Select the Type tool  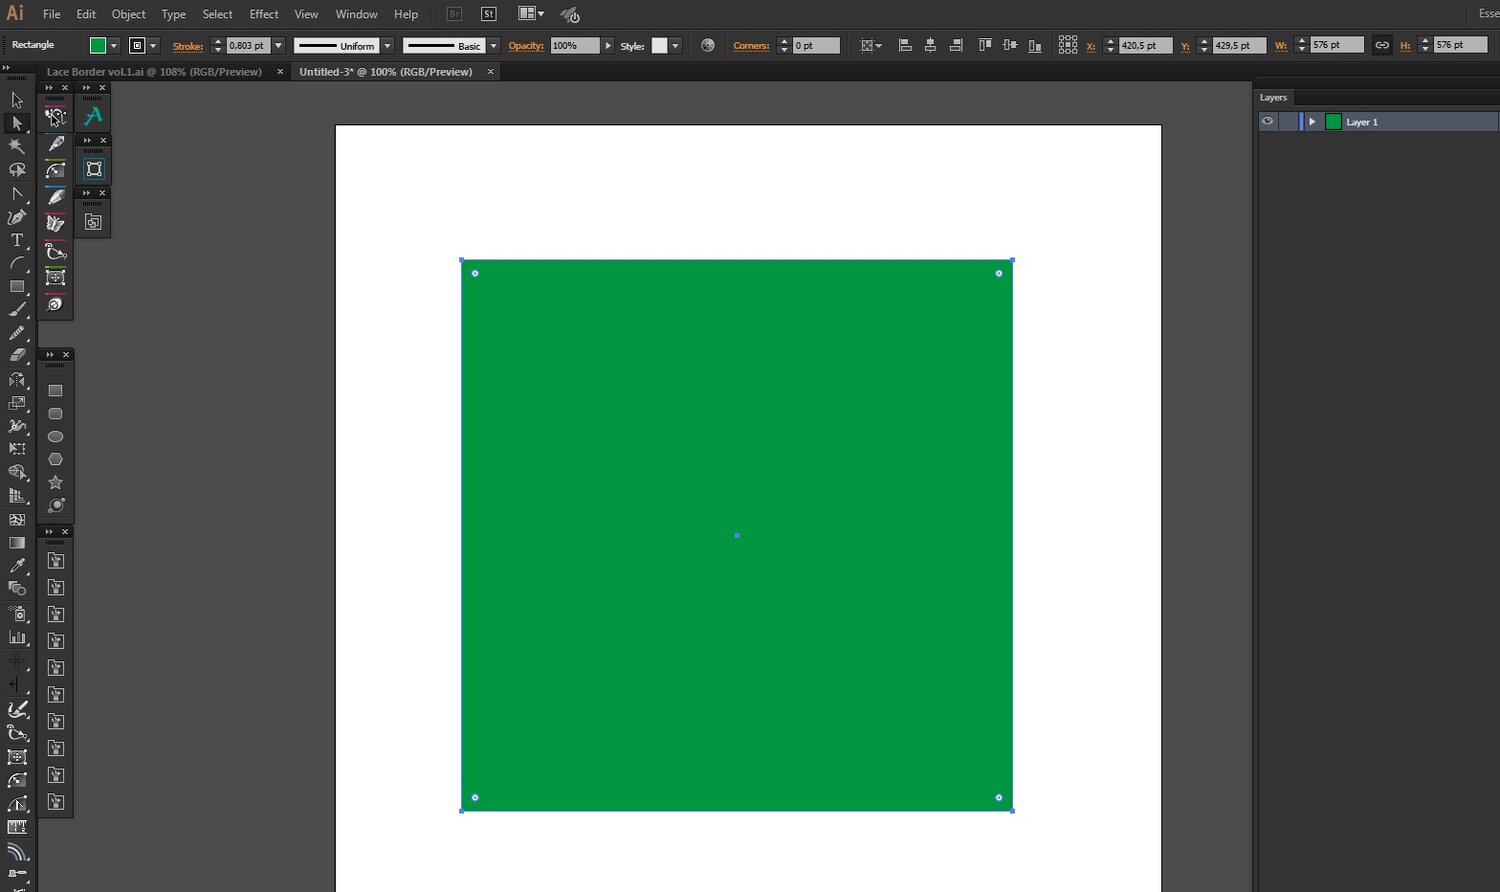tap(17, 241)
